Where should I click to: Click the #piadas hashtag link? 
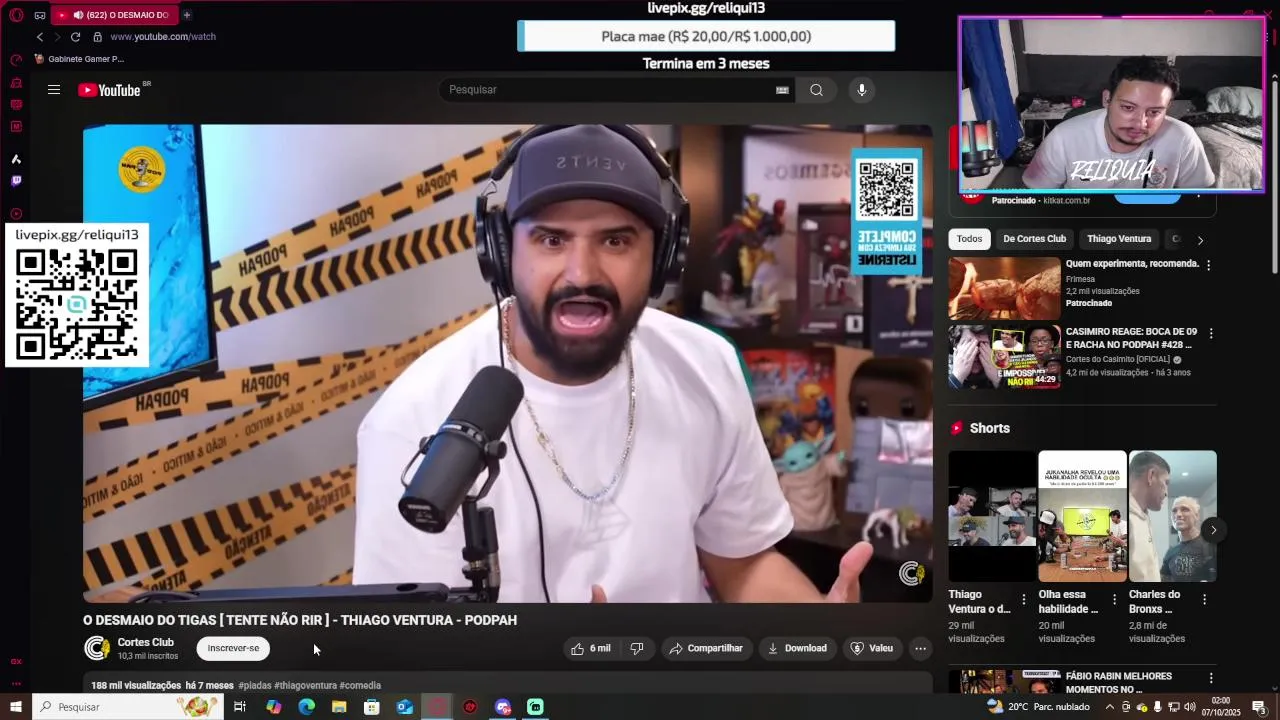254,685
